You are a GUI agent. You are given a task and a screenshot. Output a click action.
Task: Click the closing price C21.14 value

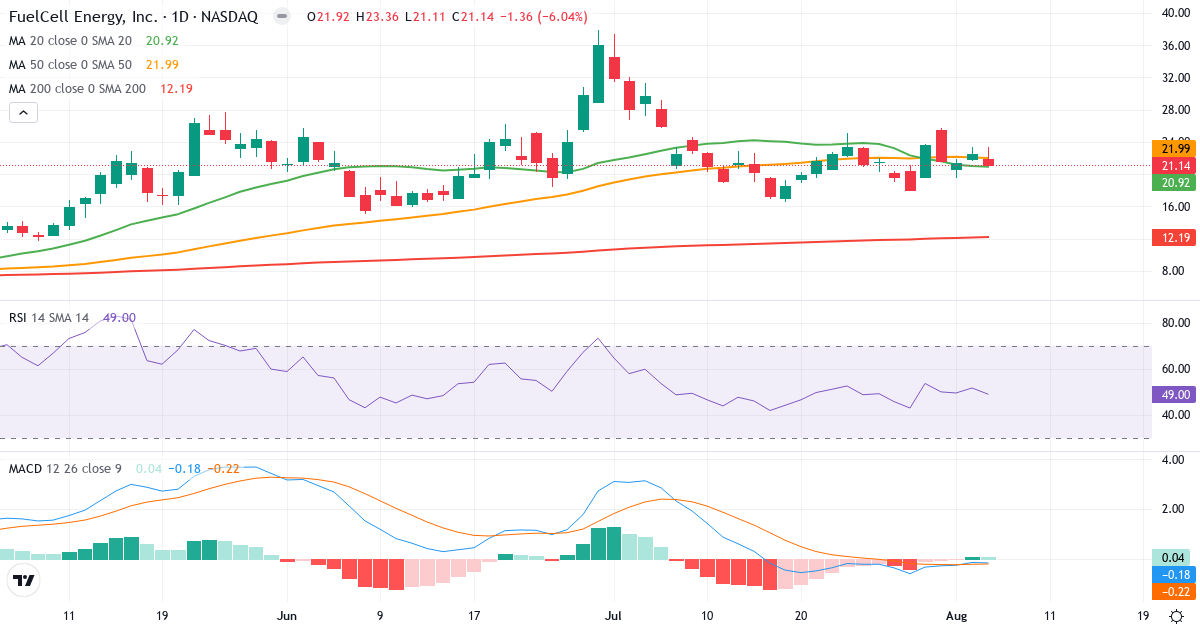(x=474, y=17)
